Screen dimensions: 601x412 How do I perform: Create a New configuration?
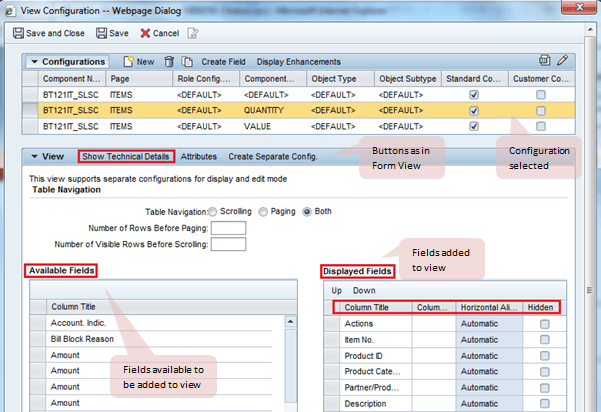click(138, 62)
